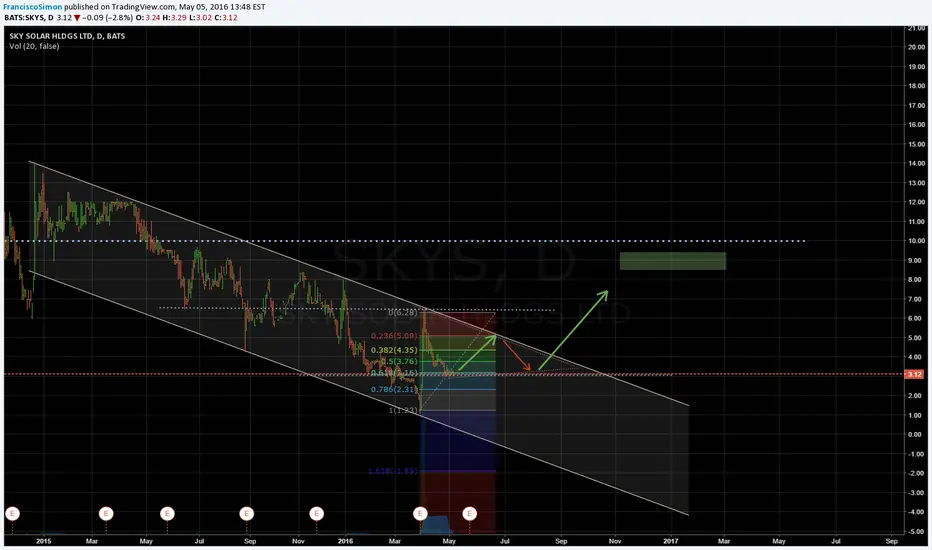Click the earnings E marker after May 2016
Screen dimensions: 932x550
point(470,513)
